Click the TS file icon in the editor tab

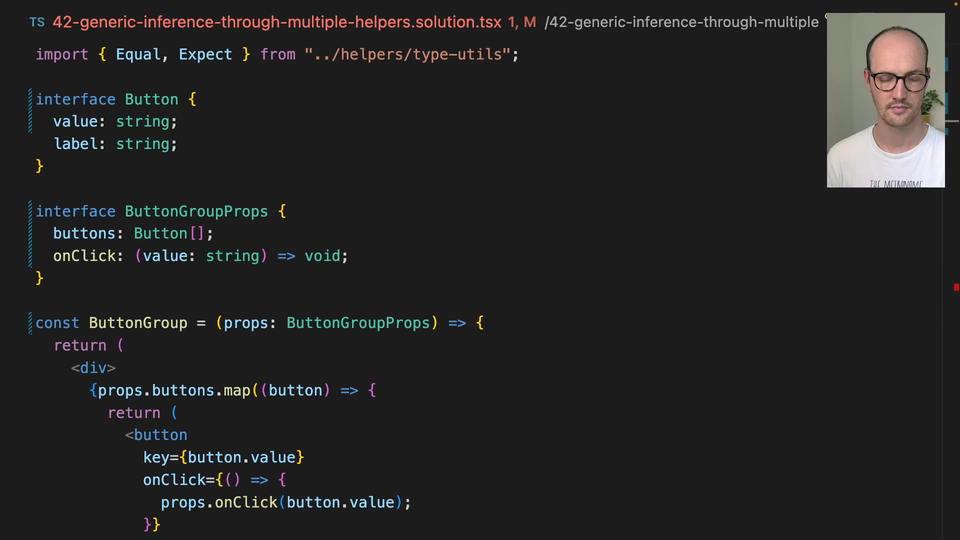(x=37, y=22)
